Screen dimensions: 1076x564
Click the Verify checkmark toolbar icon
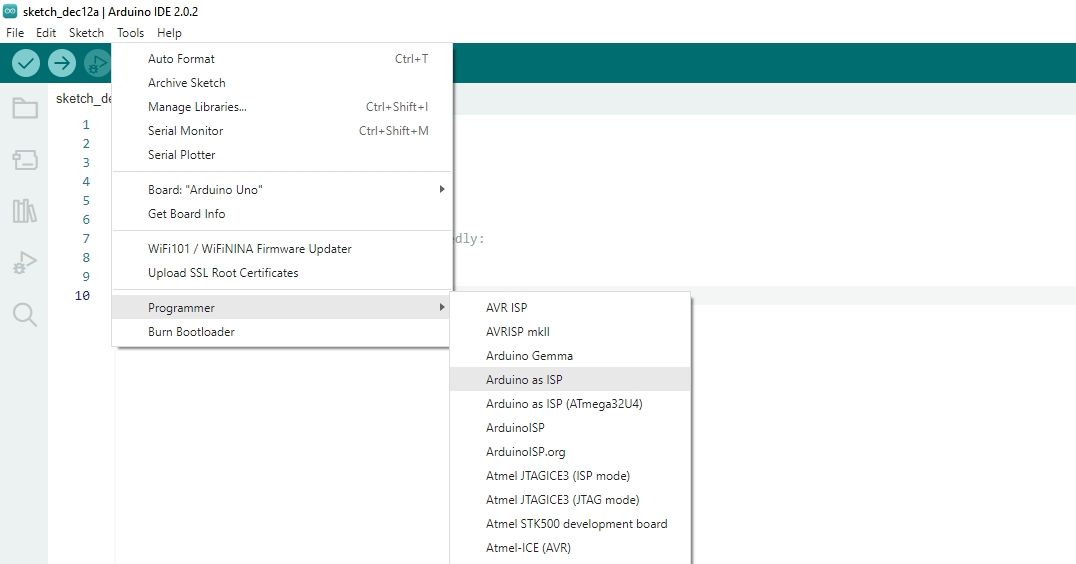26,63
